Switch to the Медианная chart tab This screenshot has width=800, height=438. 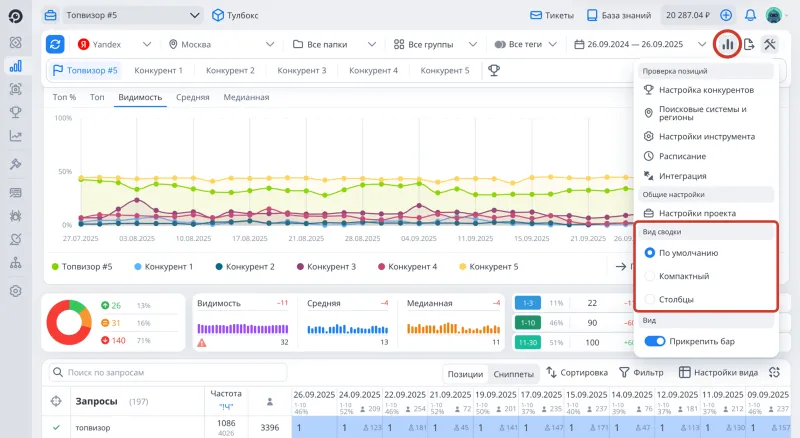[246, 98]
